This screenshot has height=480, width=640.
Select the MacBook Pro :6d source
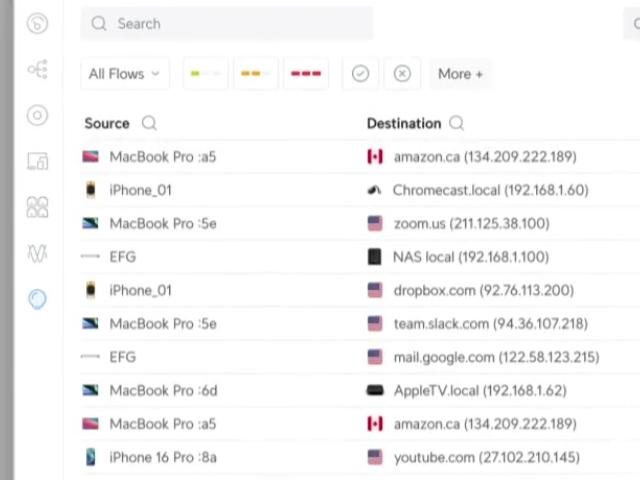point(163,391)
